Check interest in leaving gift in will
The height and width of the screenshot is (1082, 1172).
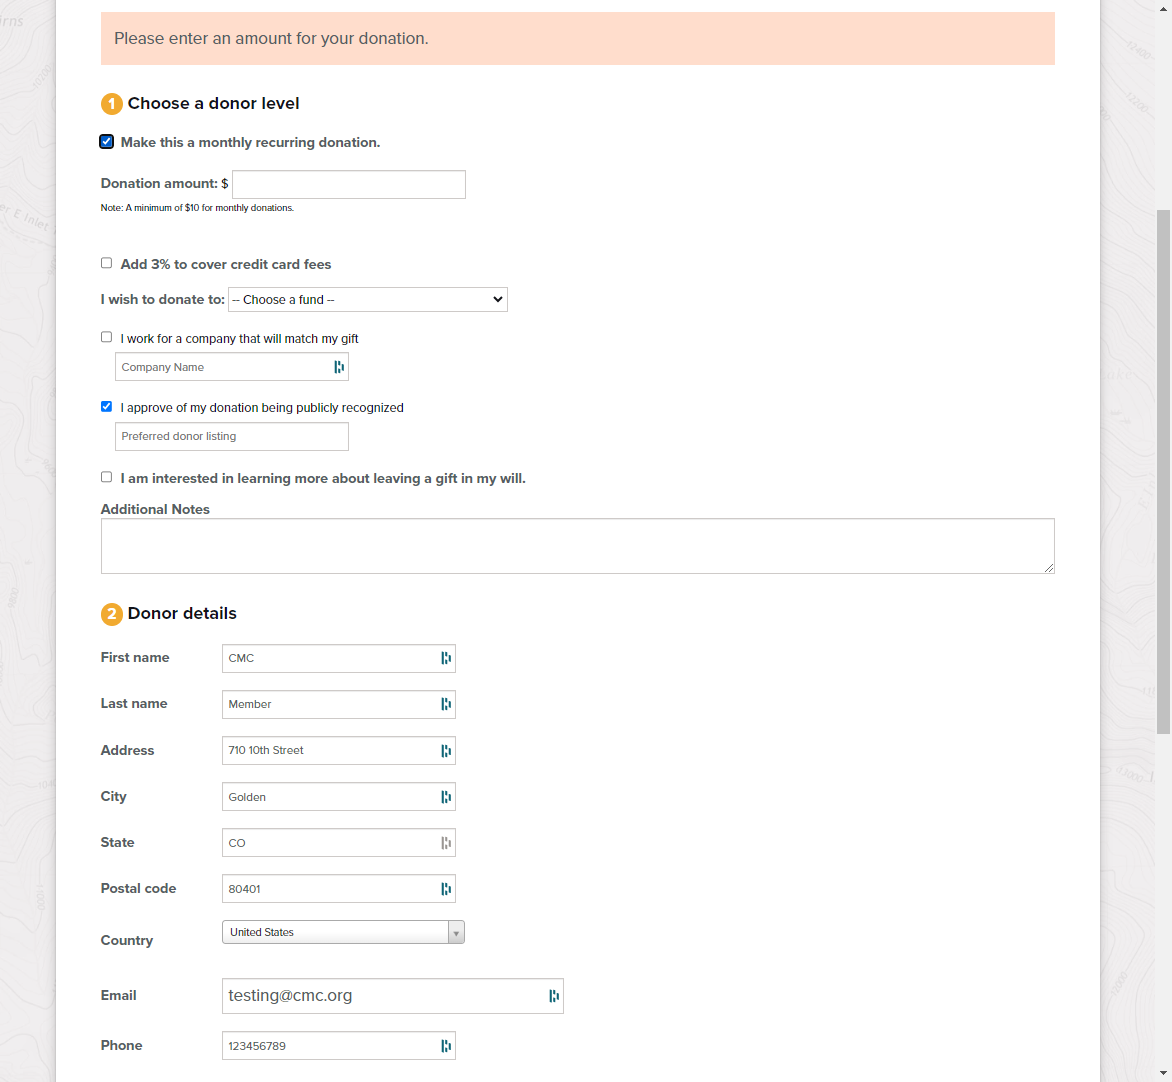(107, 477)
